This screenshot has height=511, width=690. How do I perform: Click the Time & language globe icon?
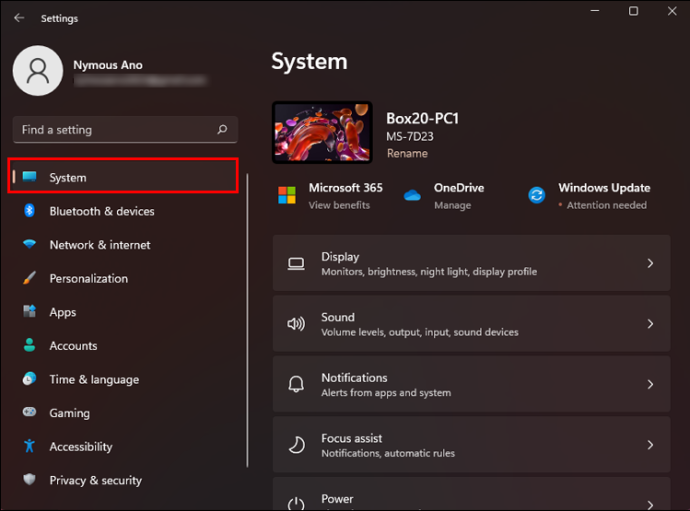coord(29,379)
